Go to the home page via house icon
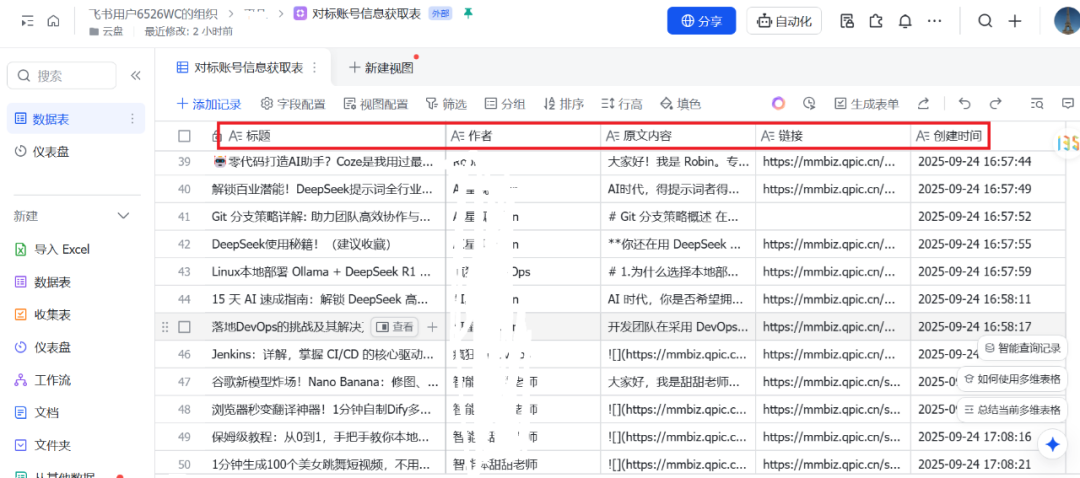 coord(53,21)
